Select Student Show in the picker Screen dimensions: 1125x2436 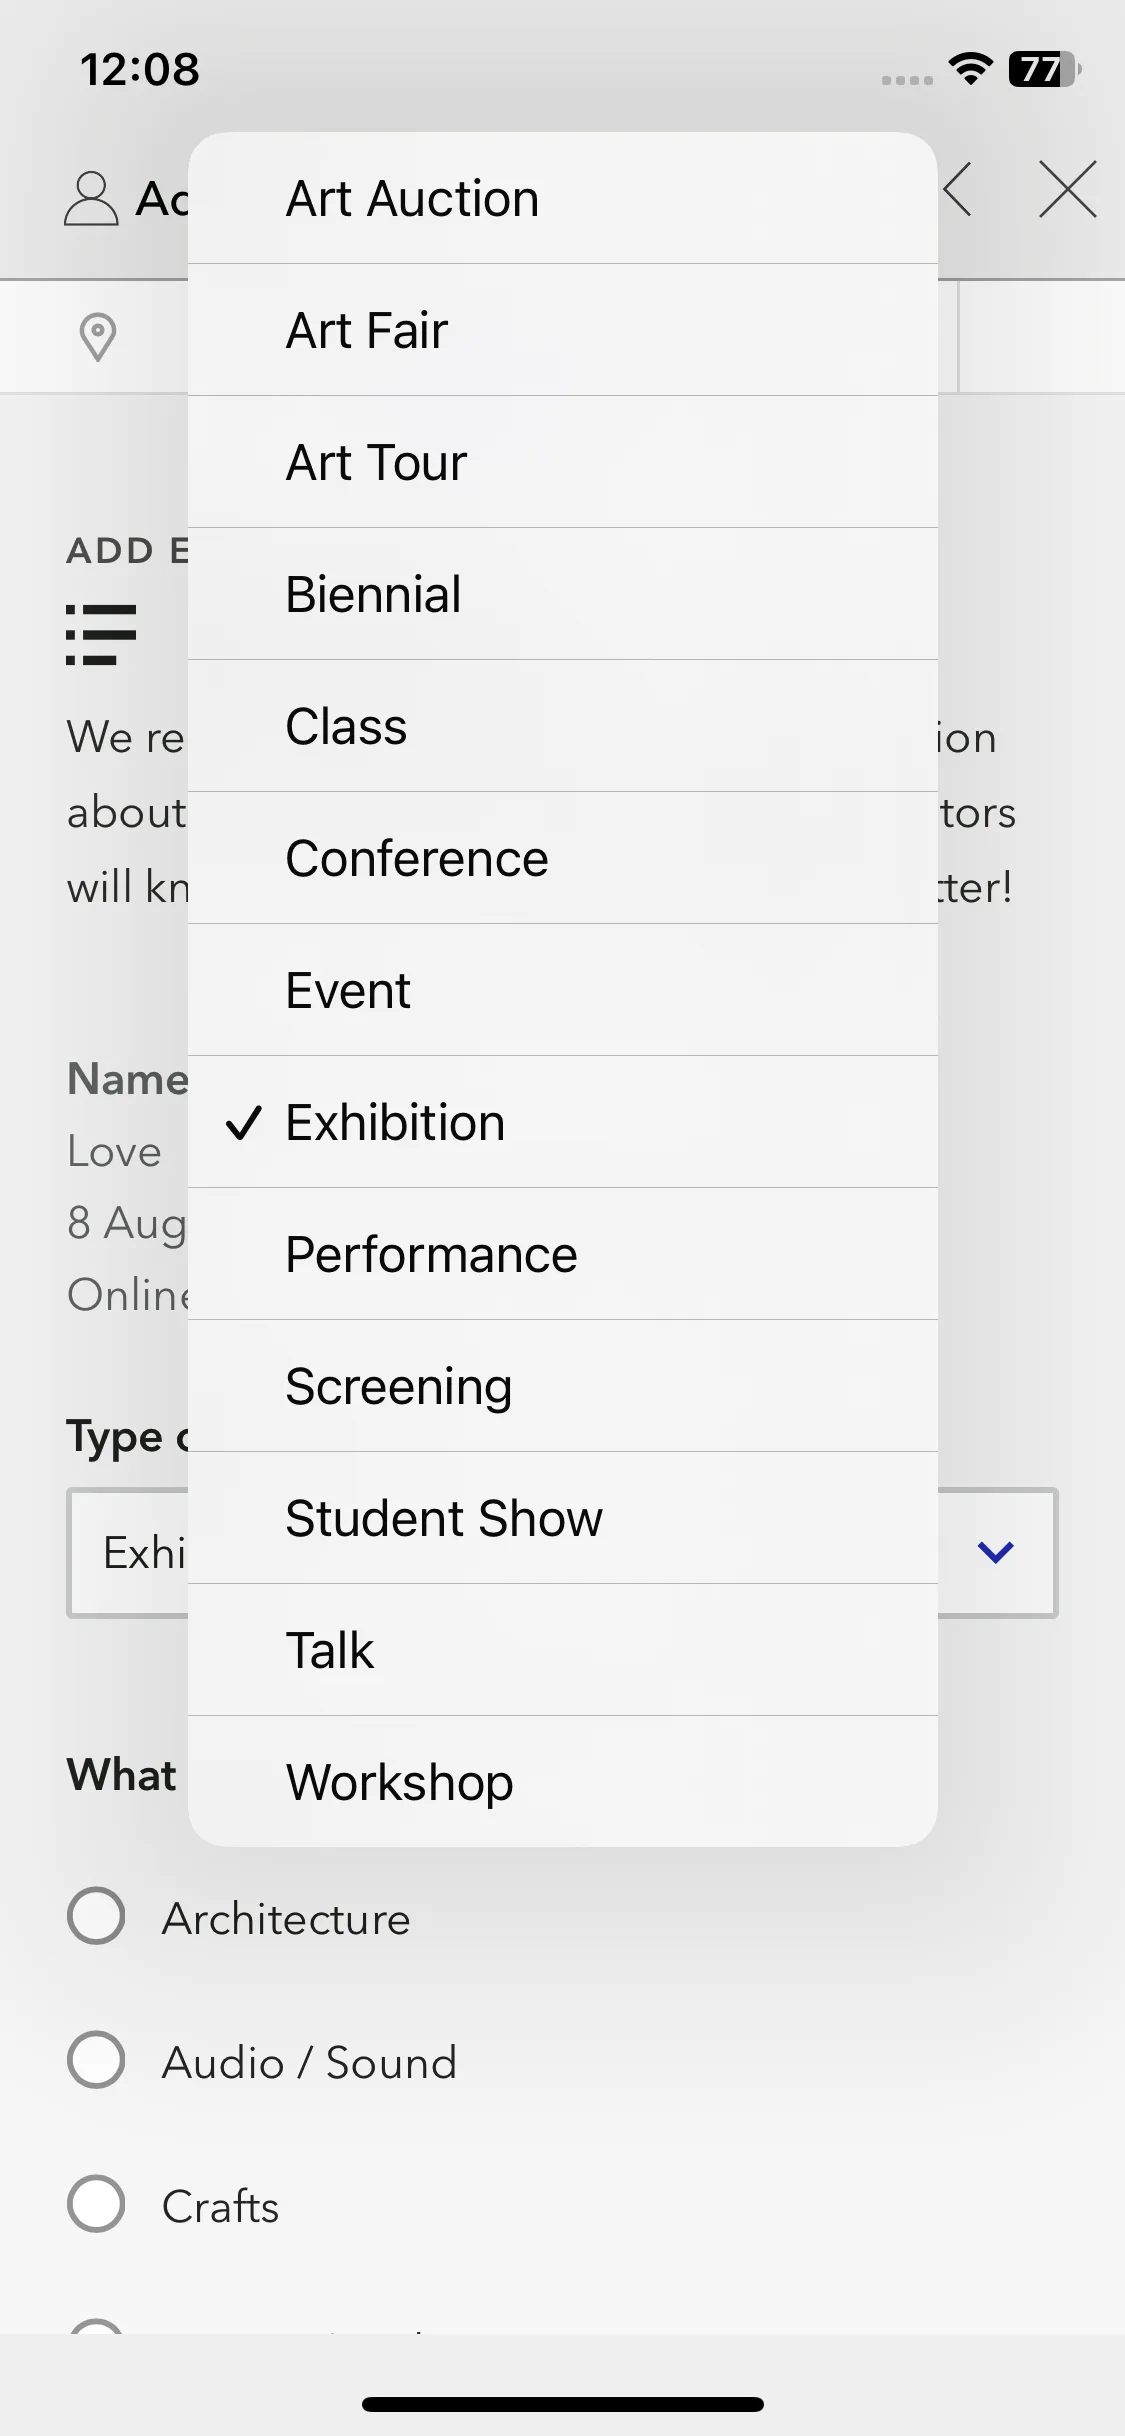(563, 1518)
